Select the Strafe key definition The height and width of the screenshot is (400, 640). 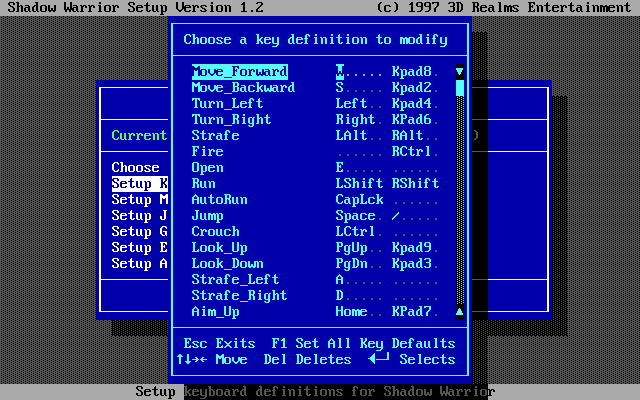(216, 136)
